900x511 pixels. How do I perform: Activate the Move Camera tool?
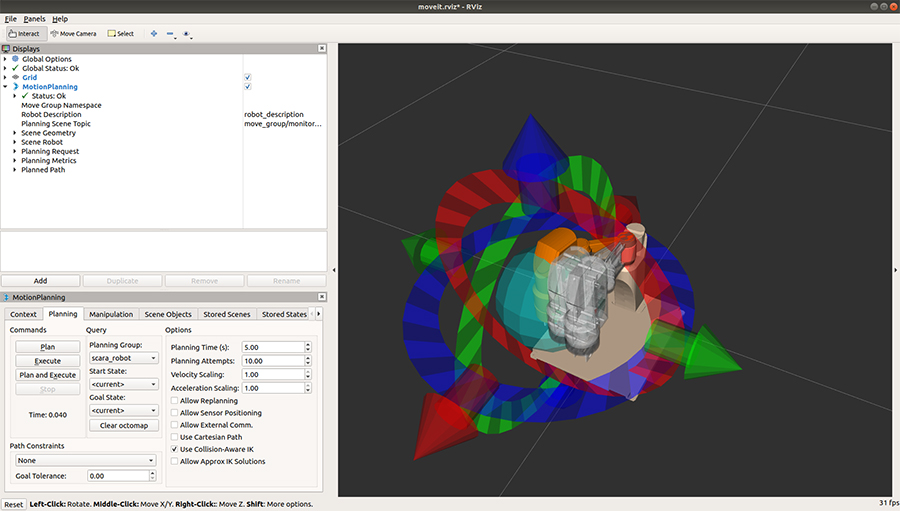pos(73,33)
